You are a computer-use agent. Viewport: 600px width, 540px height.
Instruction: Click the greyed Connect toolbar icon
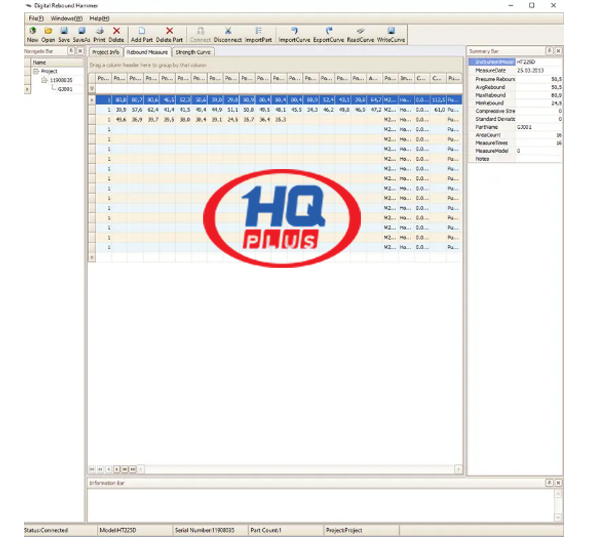coord(201,35)
